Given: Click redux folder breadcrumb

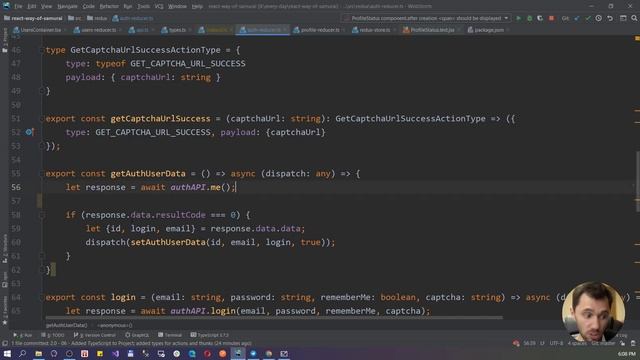Looking at the screenshot, I should (97, 18).
